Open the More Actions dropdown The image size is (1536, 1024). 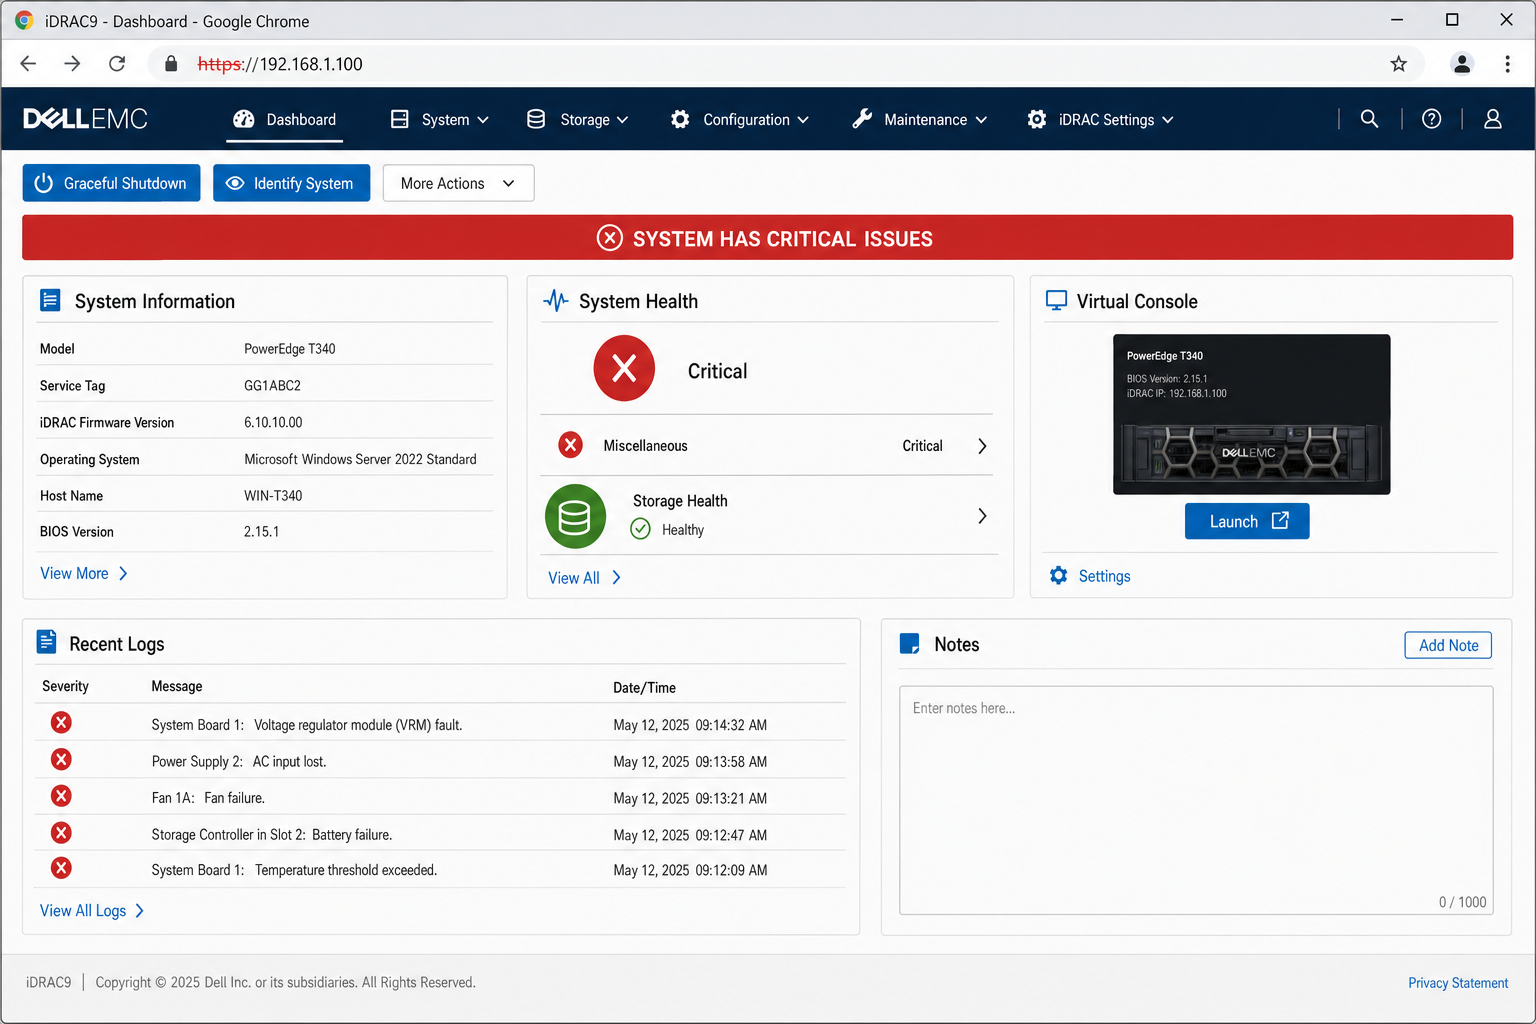click(458, 183)
